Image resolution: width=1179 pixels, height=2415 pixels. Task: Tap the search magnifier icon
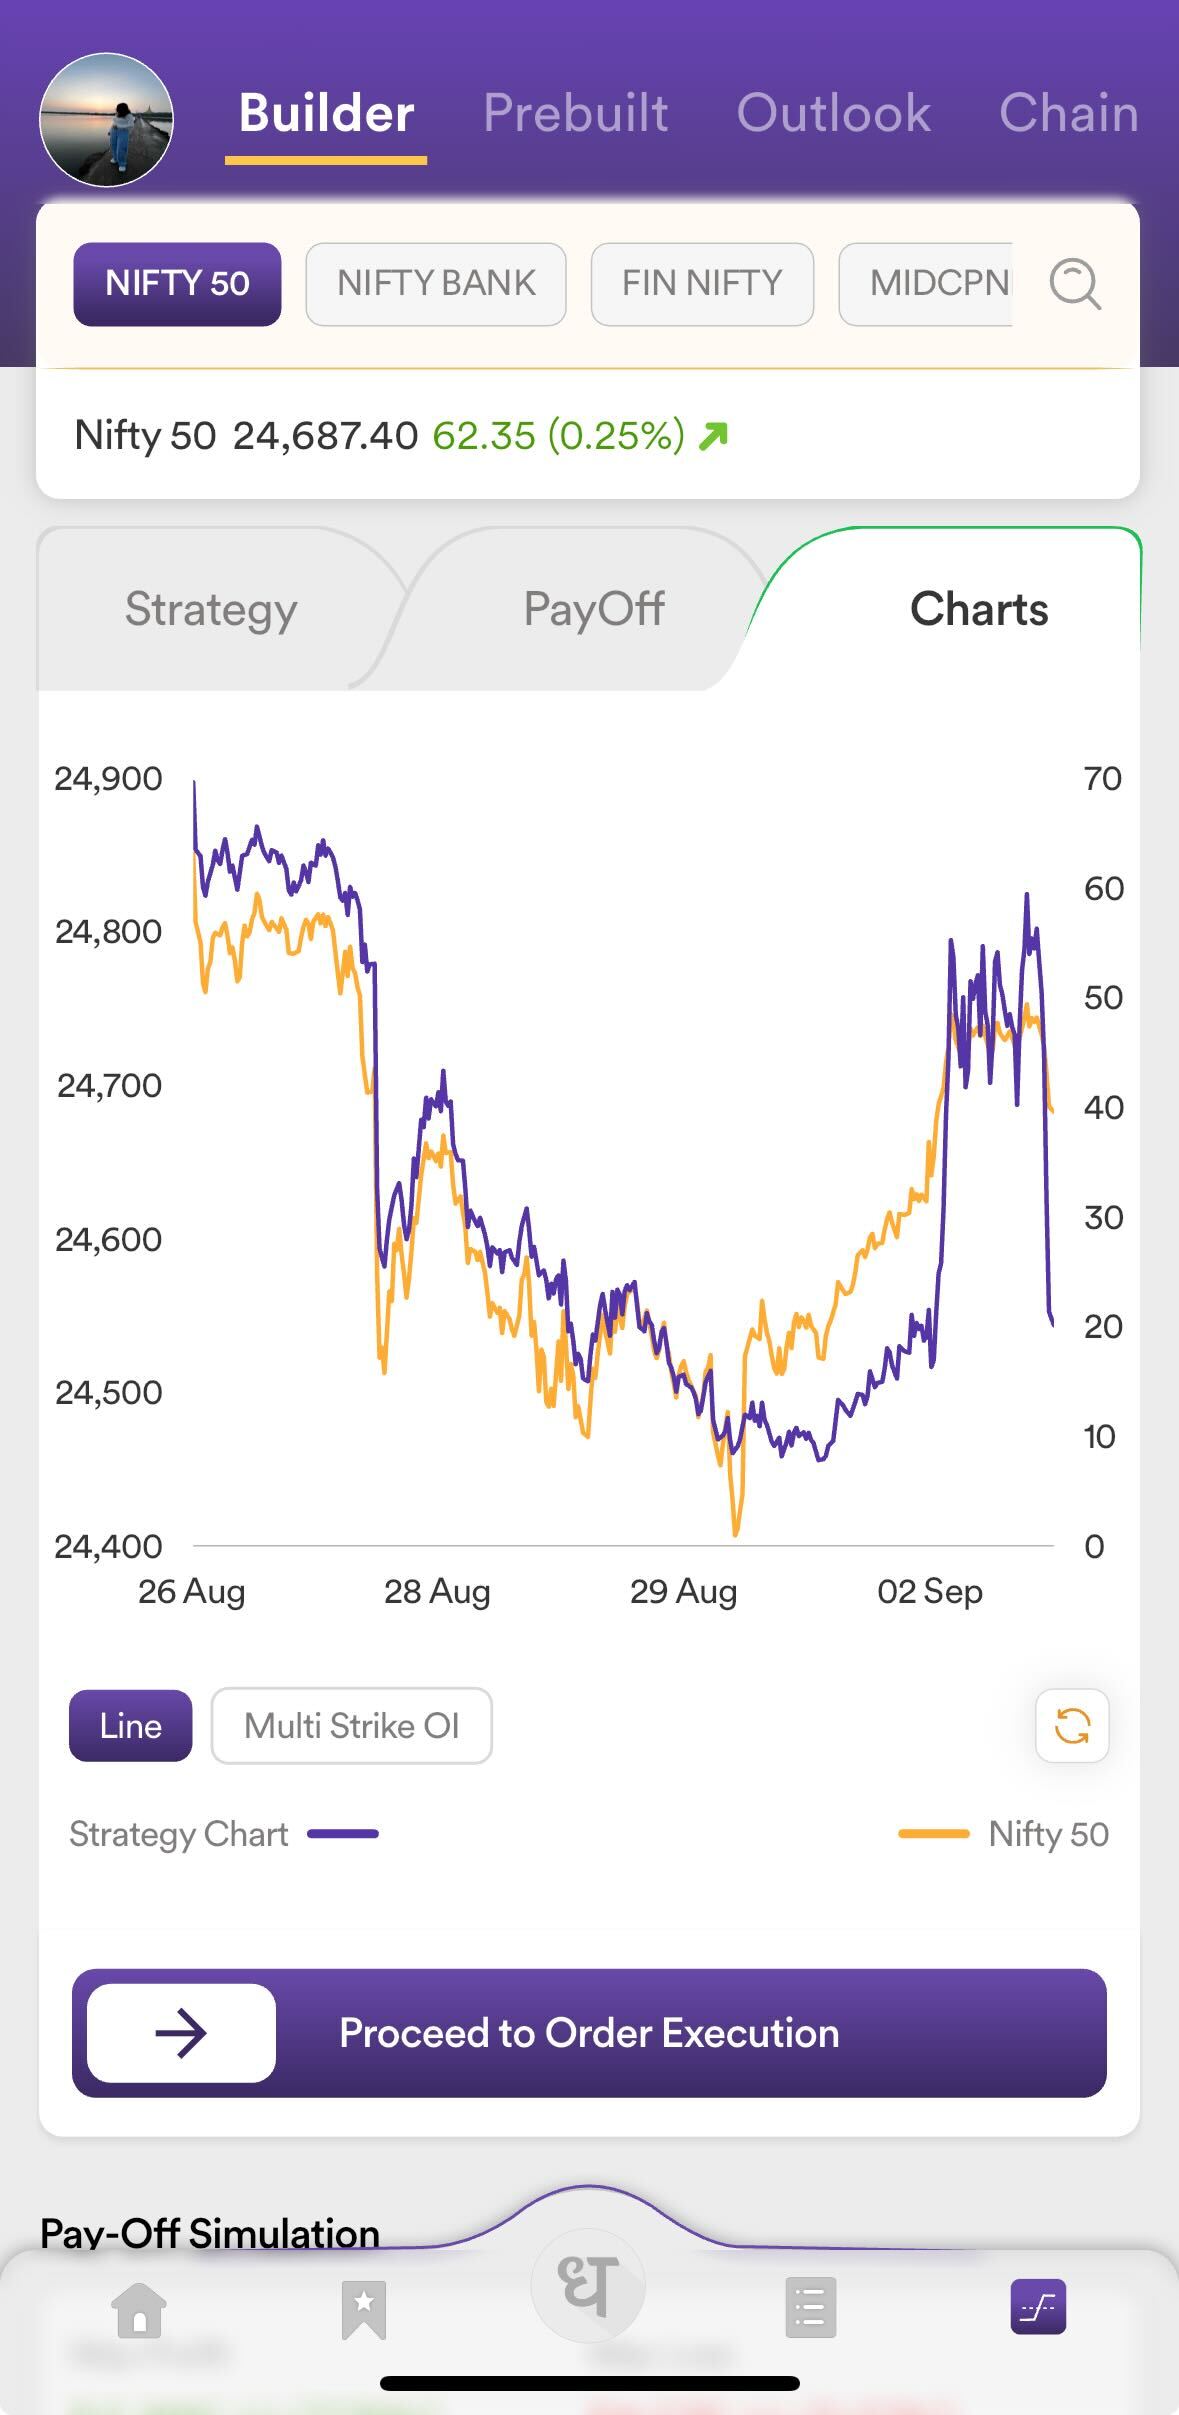(1075, 285)
